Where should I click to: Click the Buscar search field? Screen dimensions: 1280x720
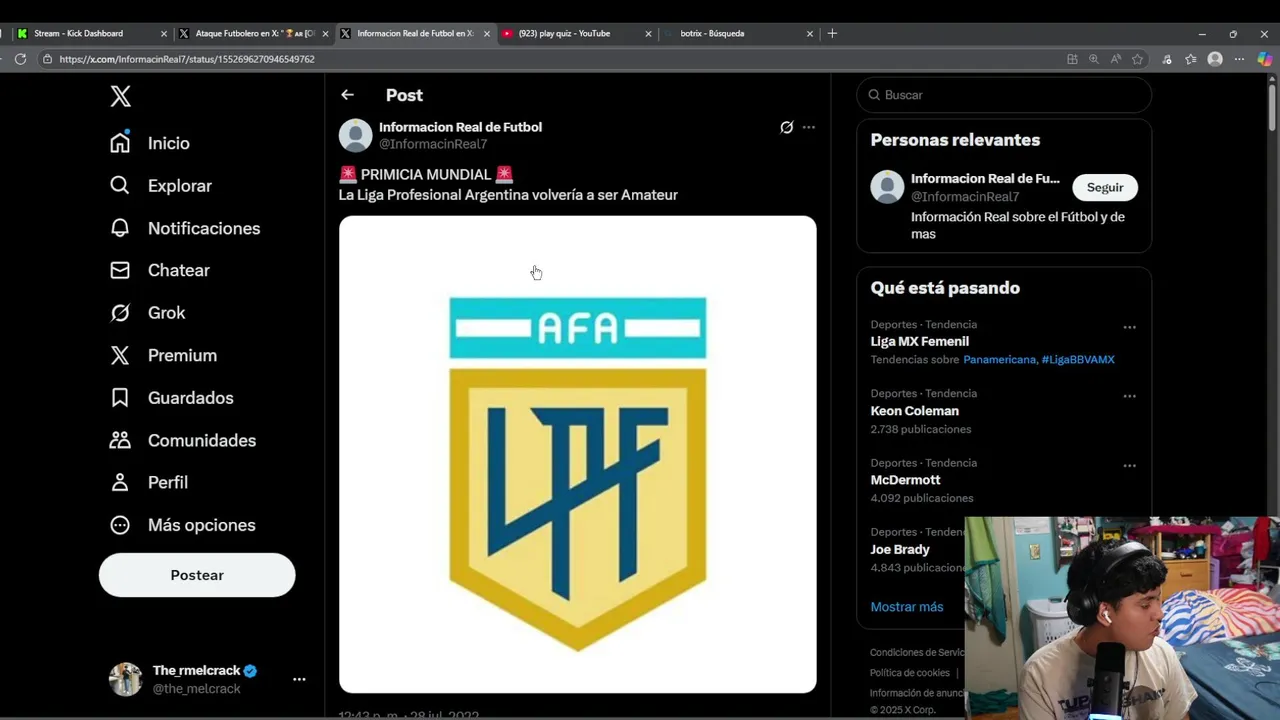1004,95
